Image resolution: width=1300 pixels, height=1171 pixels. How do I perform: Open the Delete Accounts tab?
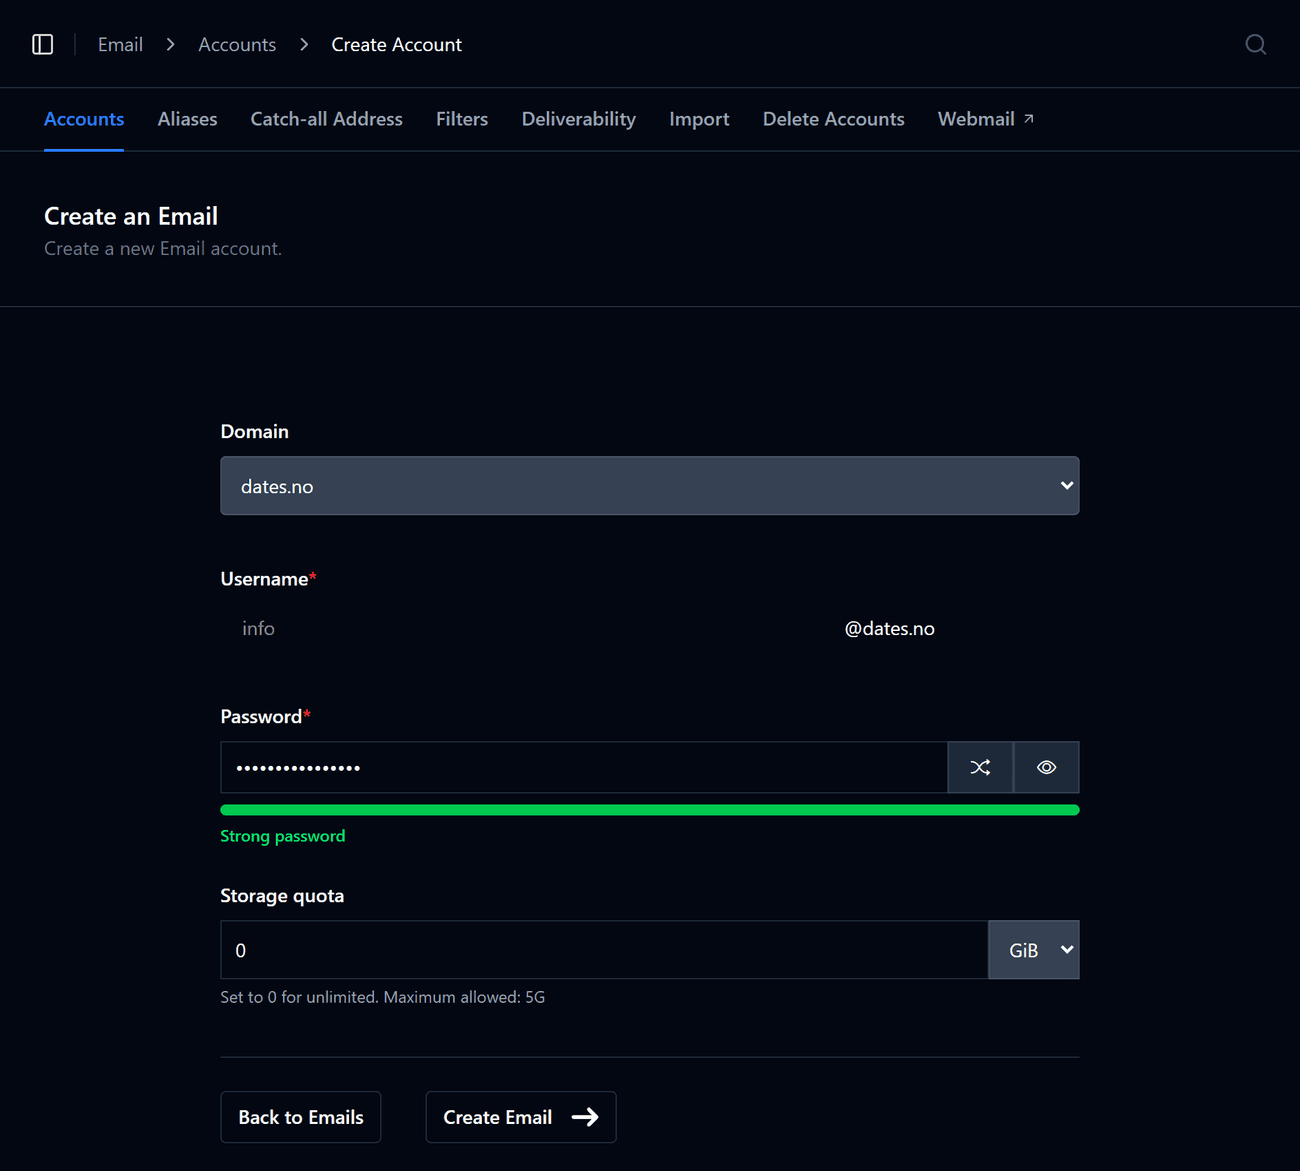point(833,119)
